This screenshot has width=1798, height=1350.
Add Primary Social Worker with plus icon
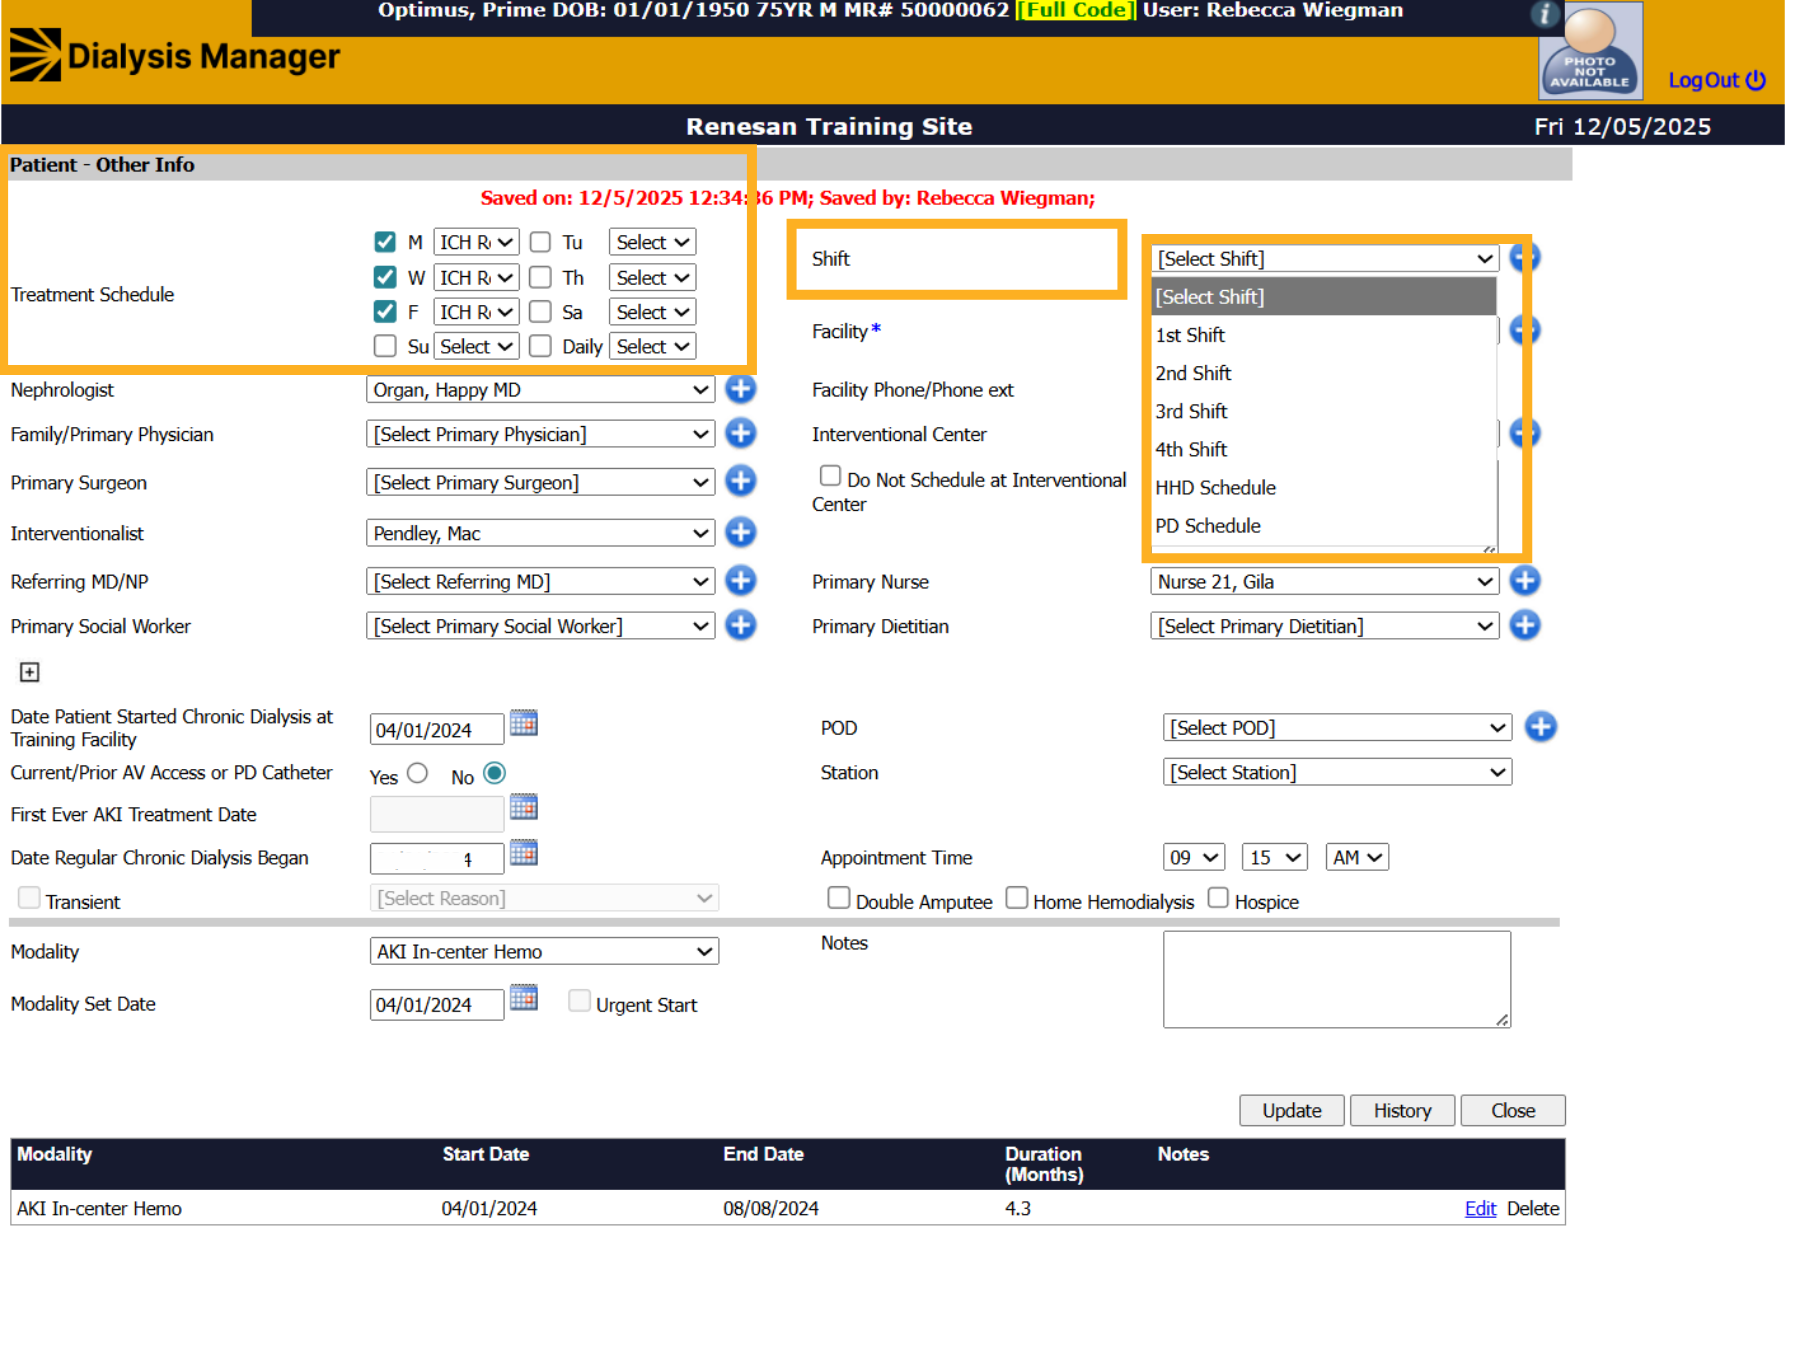click(x=740, y=625)
